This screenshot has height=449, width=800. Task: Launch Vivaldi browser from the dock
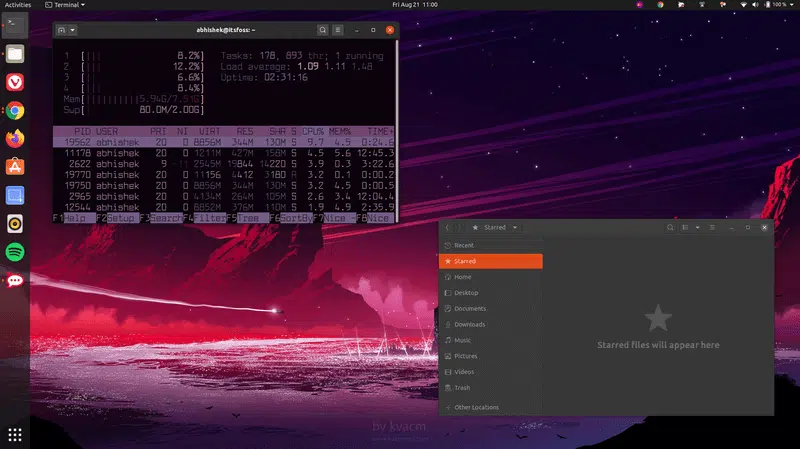coord(15,82)
